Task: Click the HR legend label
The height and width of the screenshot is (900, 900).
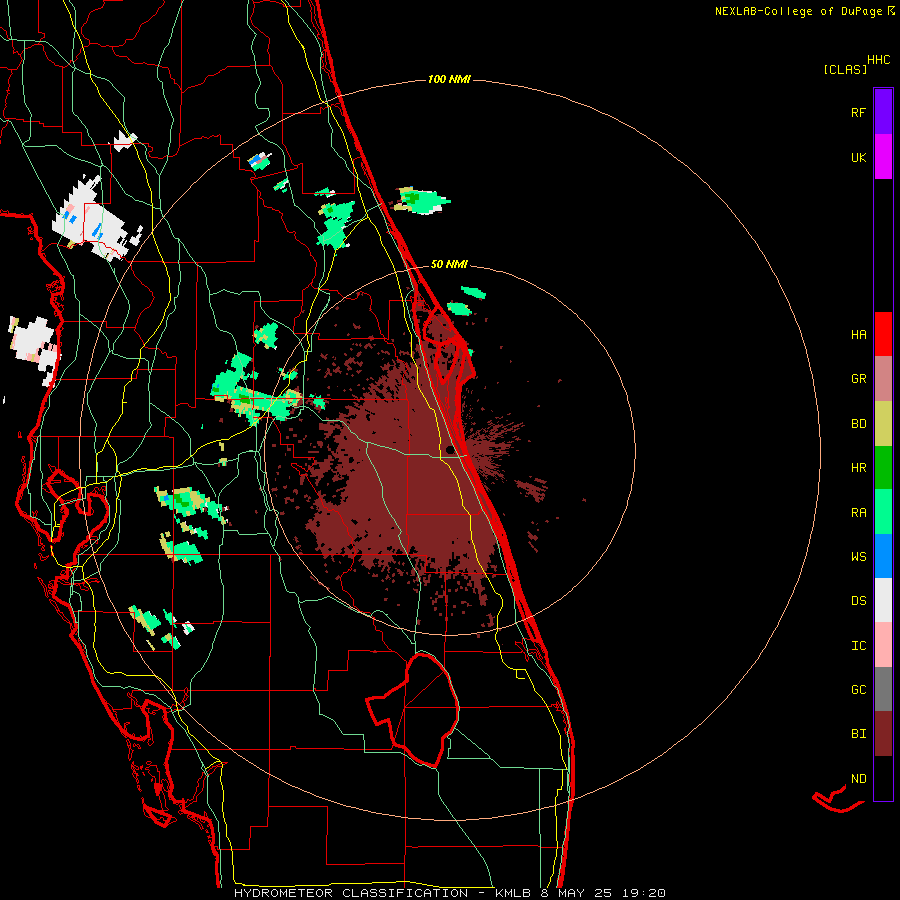Action: click(858, 468)
